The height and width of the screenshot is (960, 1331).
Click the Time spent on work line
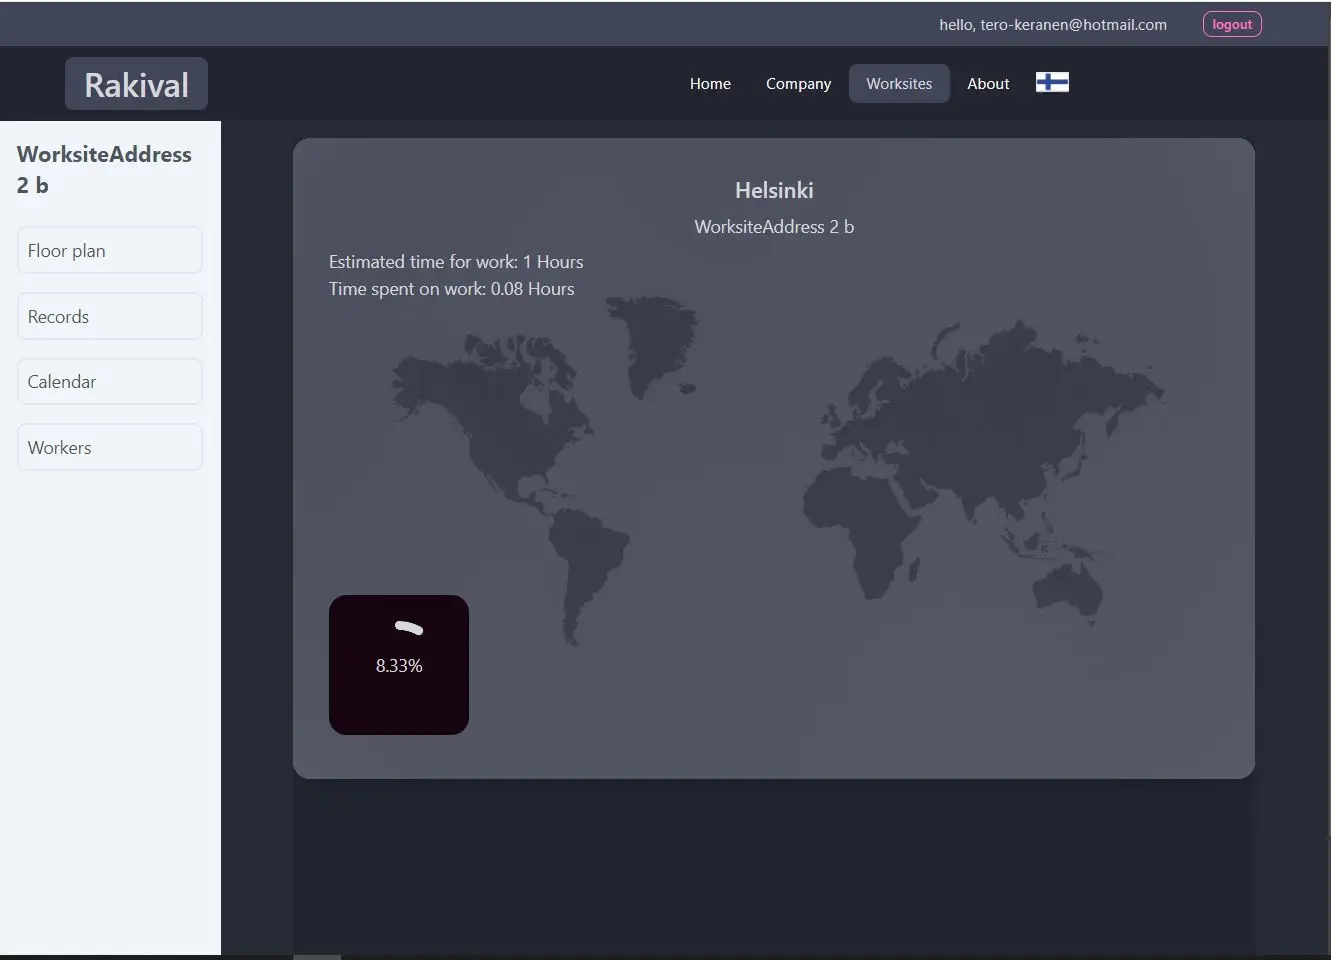click(x=452, y=289)
